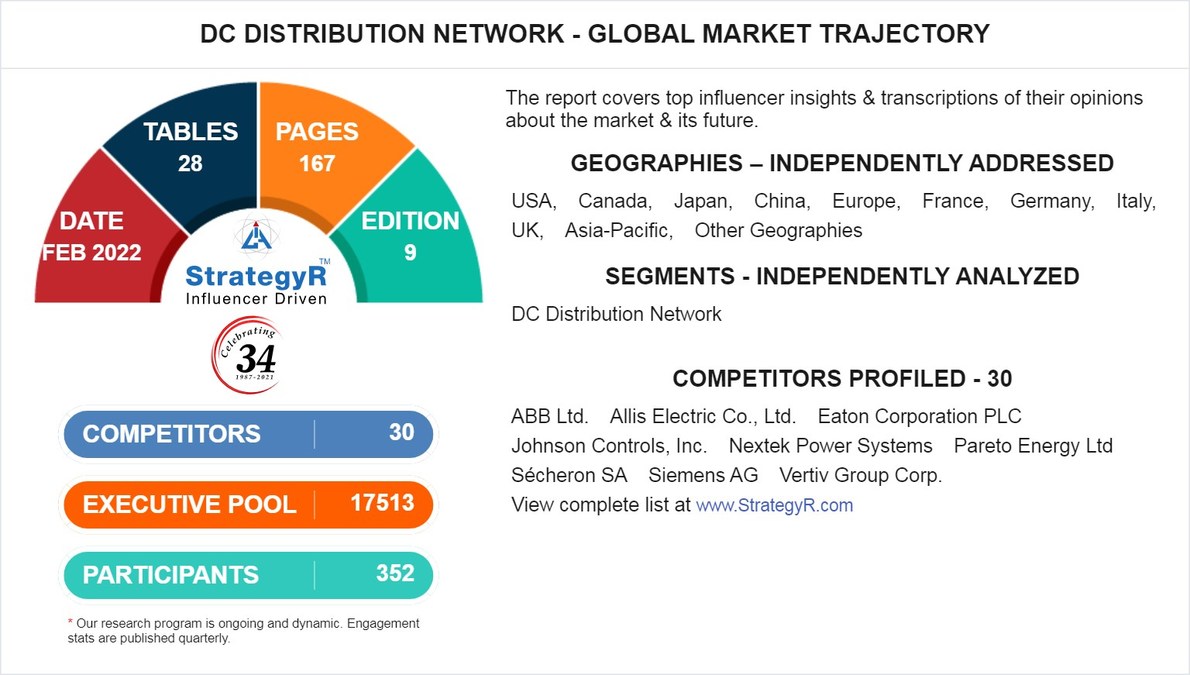Click Siemens AG competitor name
Screen dimensions: 1190x675
703,476
